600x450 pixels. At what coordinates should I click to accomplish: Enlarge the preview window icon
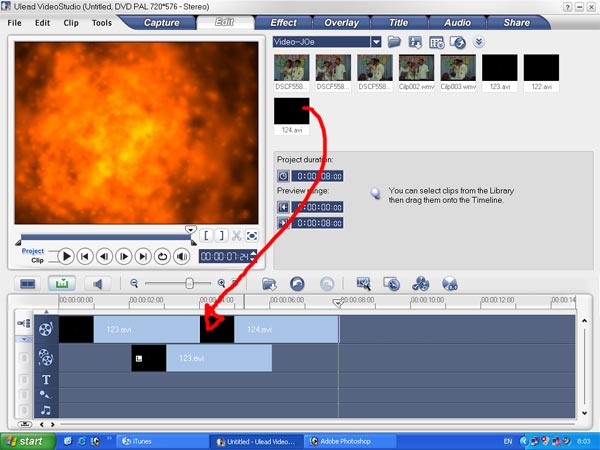pos(252,235)
